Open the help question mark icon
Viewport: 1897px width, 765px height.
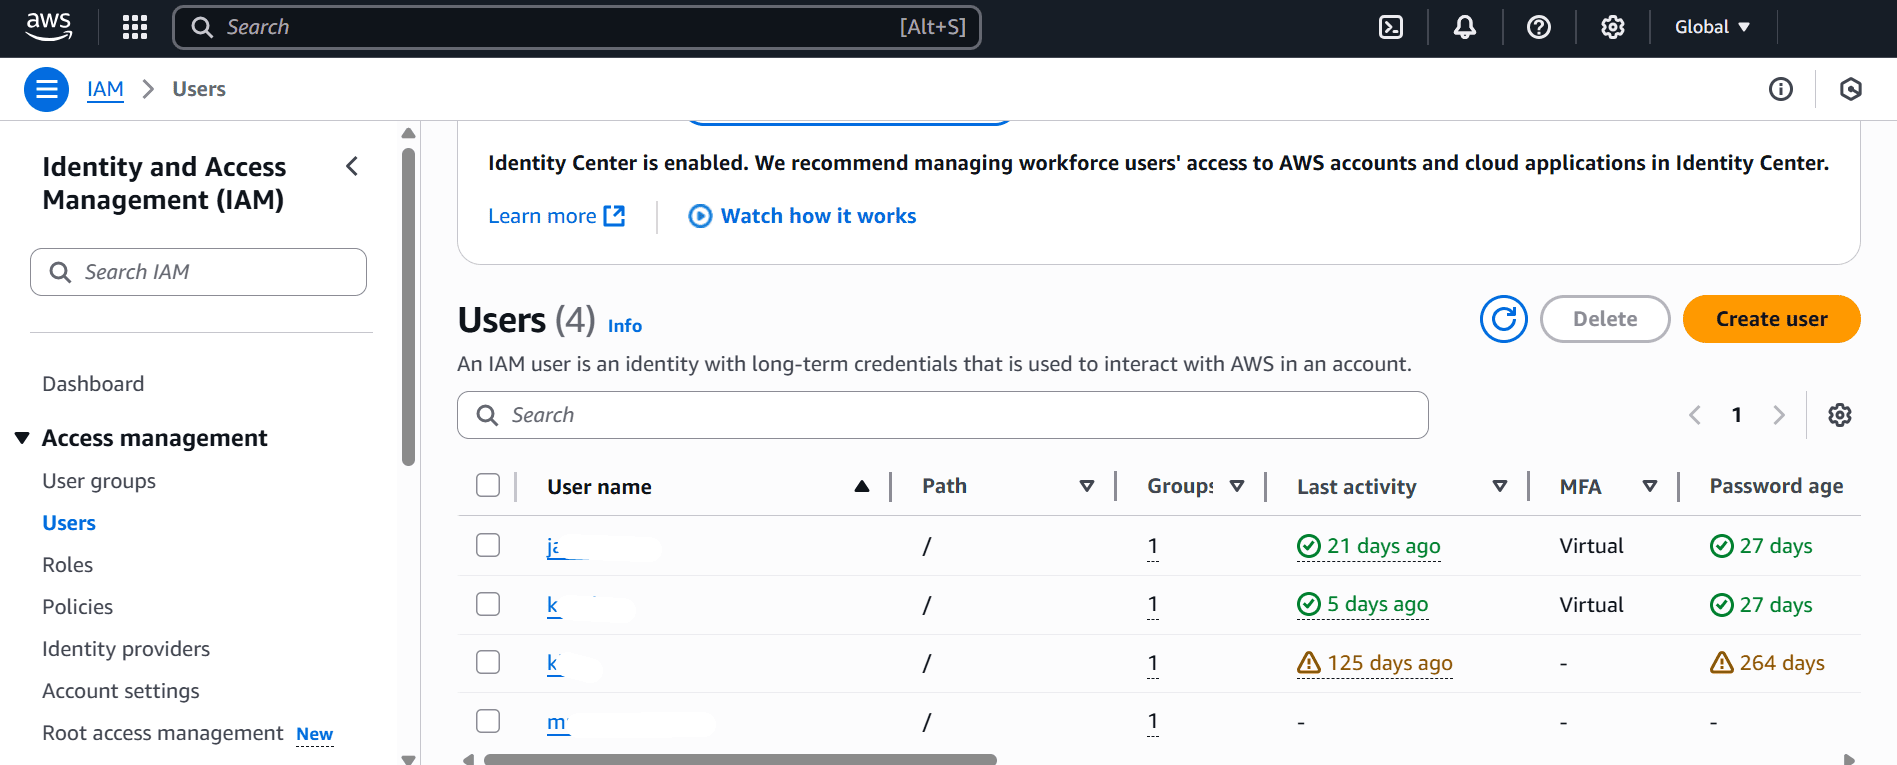(x=1539, y=27)
